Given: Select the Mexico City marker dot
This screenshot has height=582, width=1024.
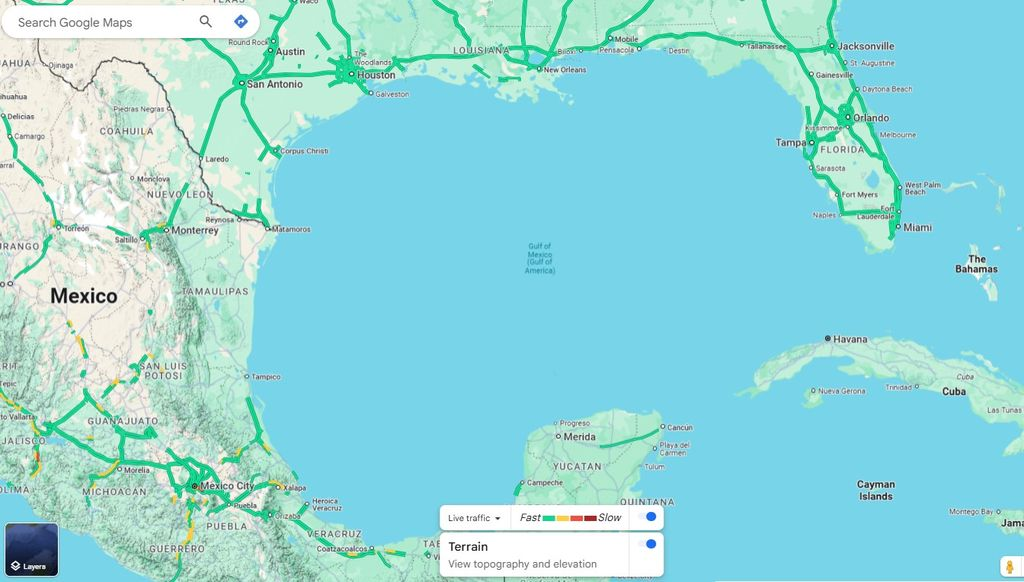Looking at the screenshot, I should pos(194,486).
